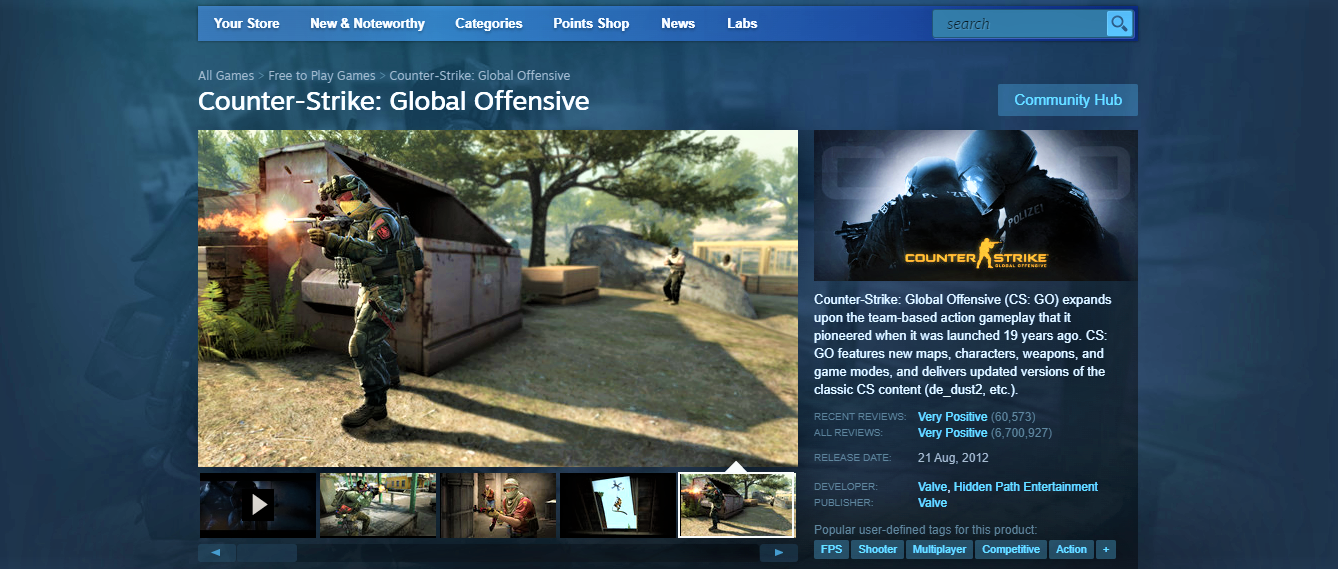The height and width of the screenshot is (569, 1338).
Task: Select the FPS tag
Action: 831,549
